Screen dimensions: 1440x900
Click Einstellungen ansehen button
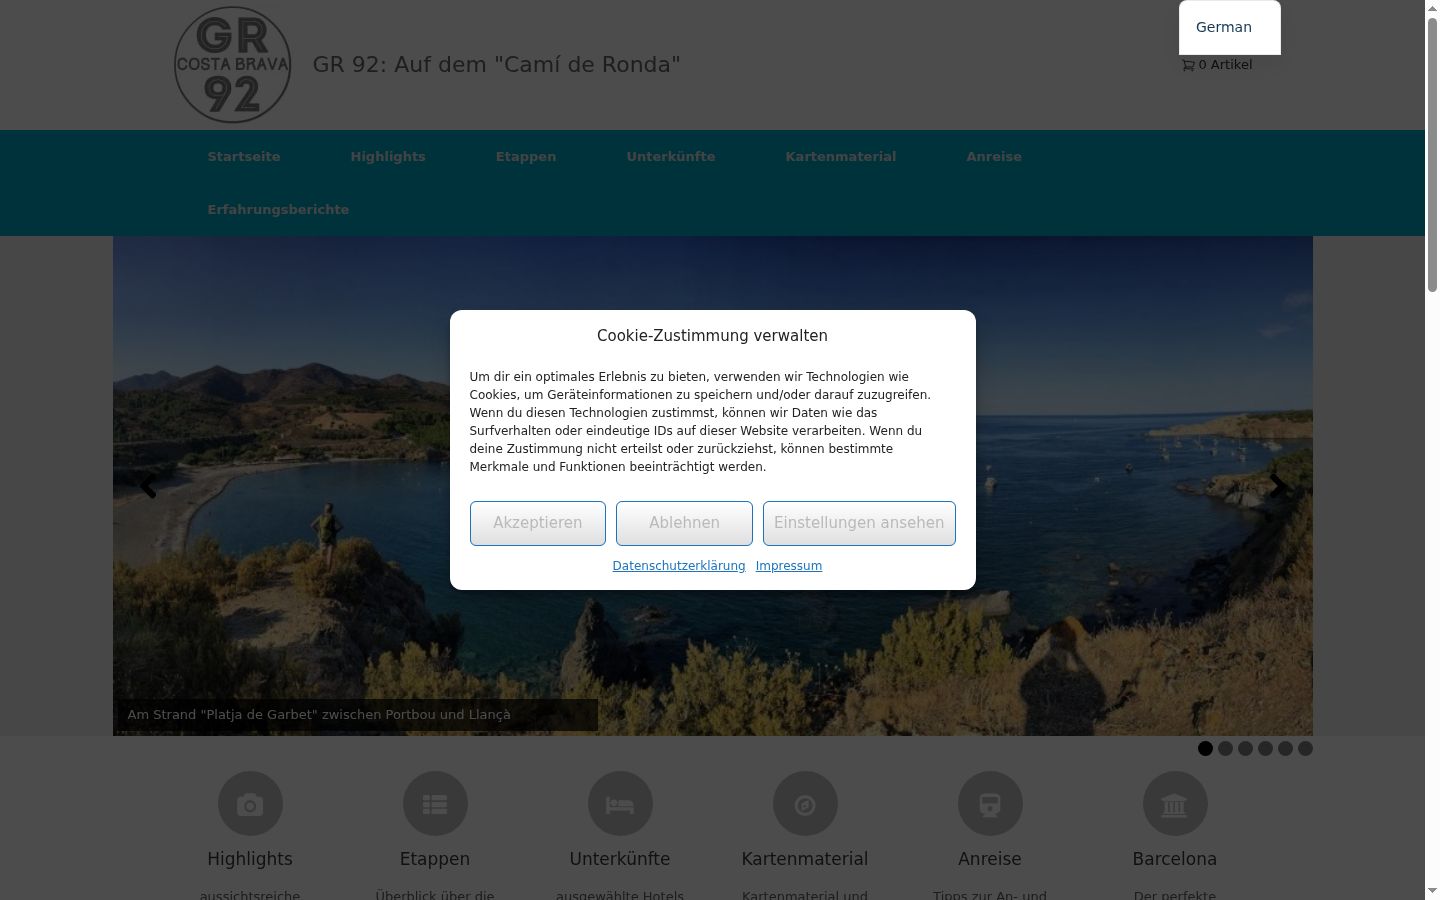pos(859,523)
